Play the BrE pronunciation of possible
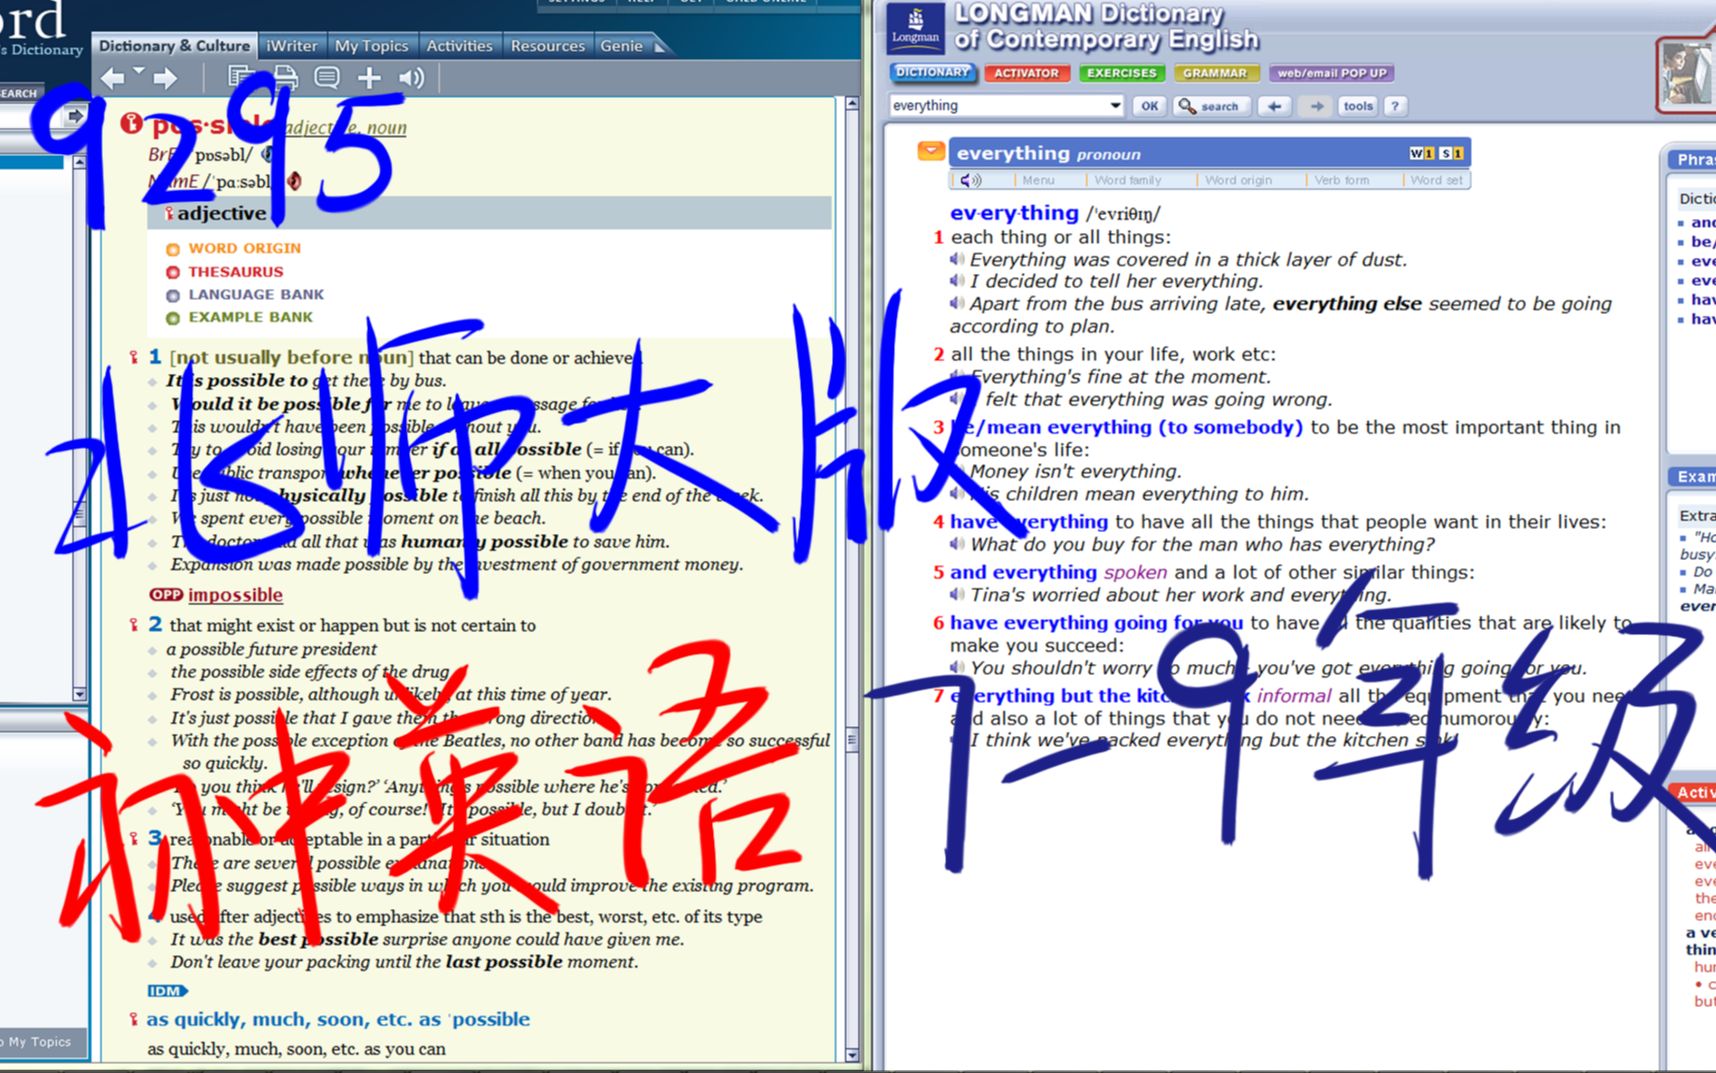This screenshot has width=1716, height=1073. coord(267,155)
